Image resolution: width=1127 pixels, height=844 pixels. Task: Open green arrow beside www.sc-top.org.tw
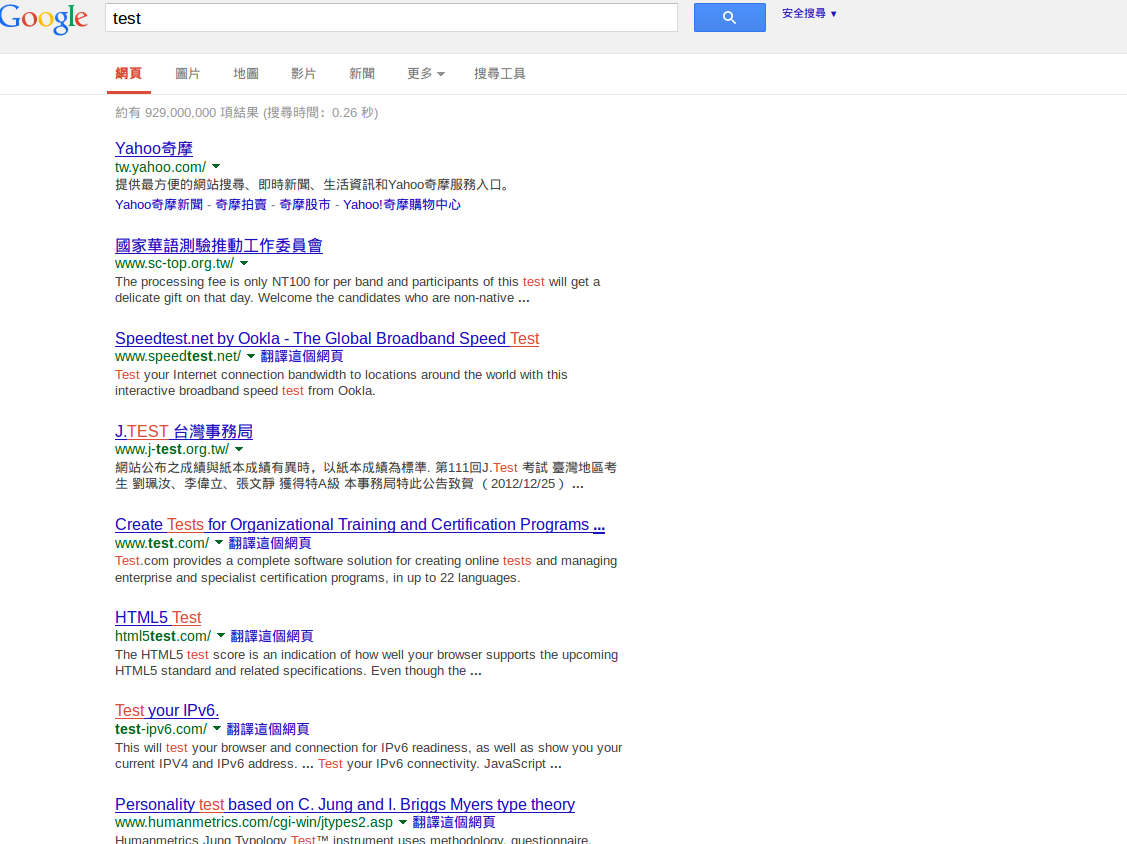tap(244, 263)
